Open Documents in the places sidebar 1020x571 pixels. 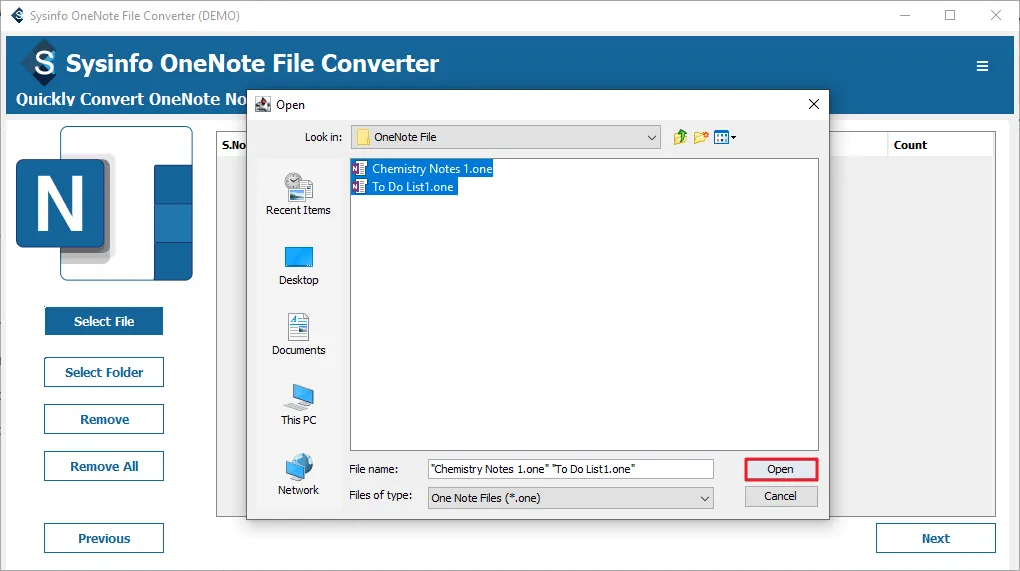pos(299,334)
